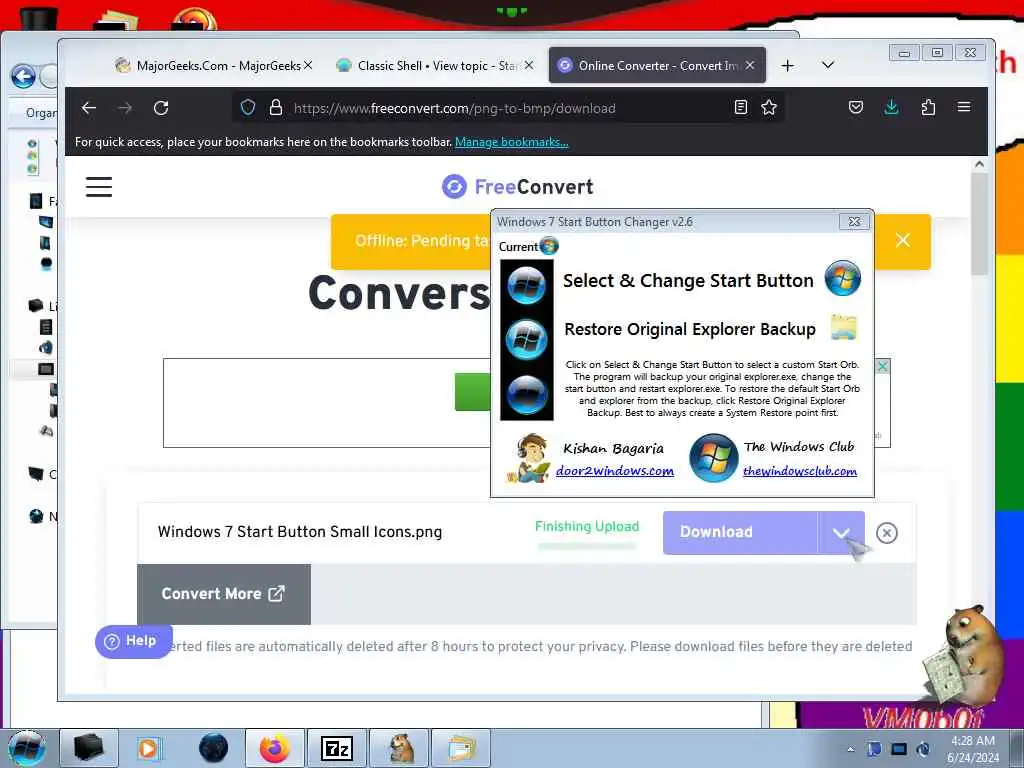Expand the Download options arrow

coord(840,533)
